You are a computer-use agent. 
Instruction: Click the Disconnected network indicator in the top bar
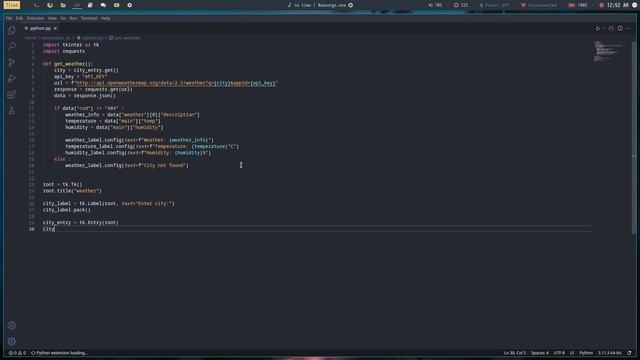[x=538, y=5]
